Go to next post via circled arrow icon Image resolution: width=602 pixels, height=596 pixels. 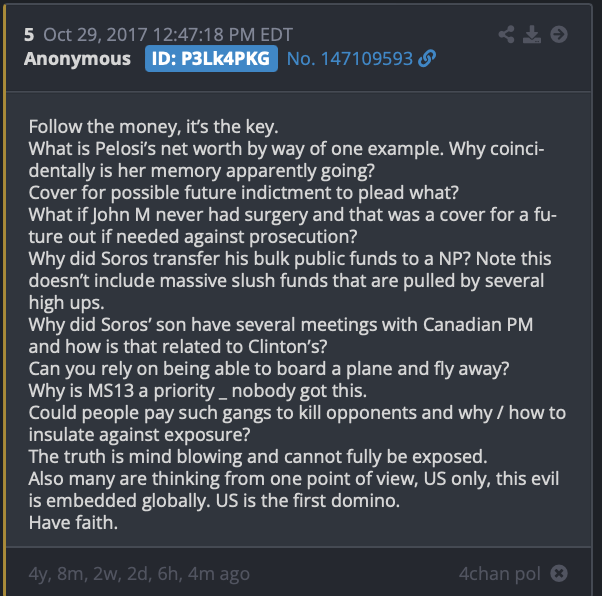tap(559, 35)
